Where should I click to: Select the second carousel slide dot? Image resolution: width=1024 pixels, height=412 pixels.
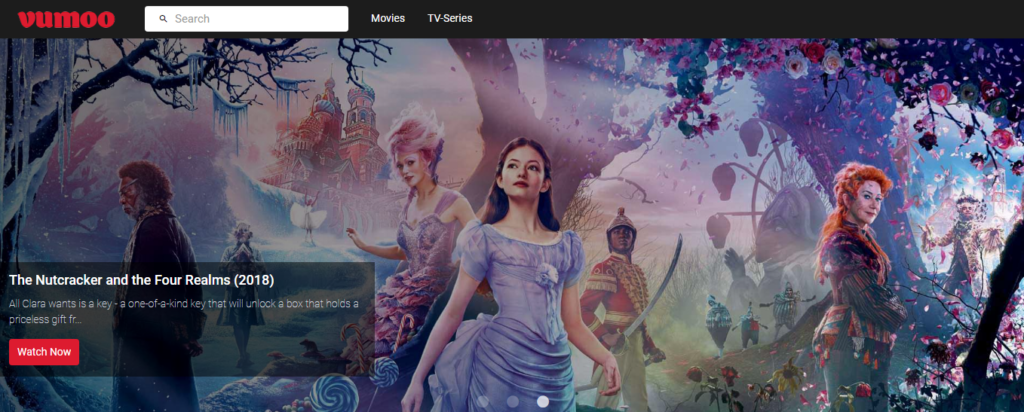[x=513, y=402]
